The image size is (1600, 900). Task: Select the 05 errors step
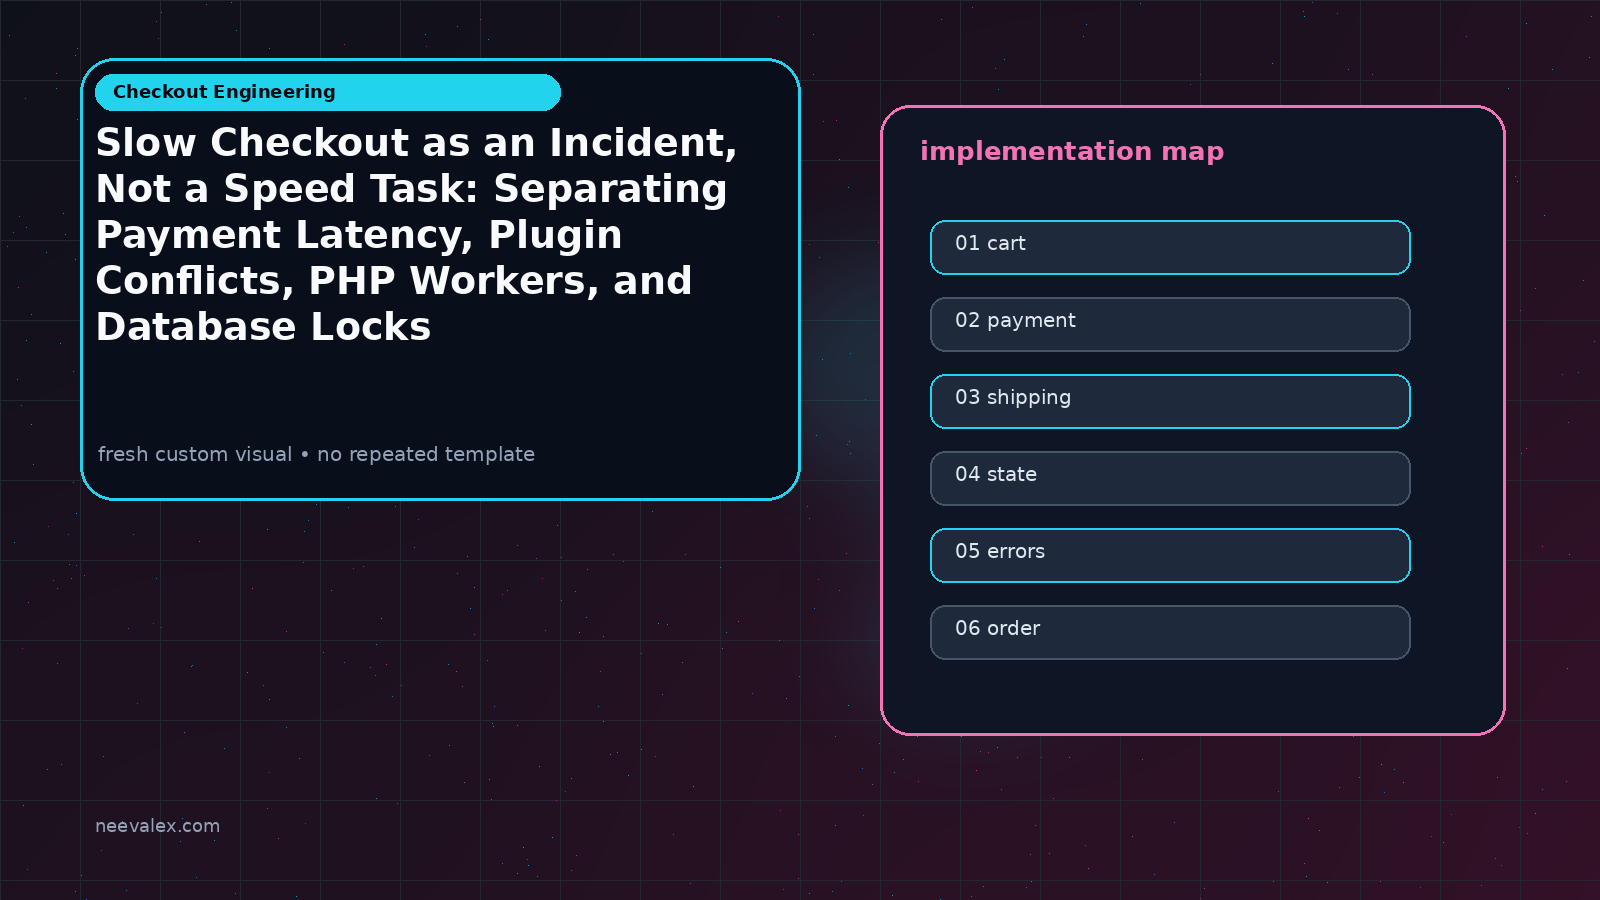click(x=1170, y=555)
